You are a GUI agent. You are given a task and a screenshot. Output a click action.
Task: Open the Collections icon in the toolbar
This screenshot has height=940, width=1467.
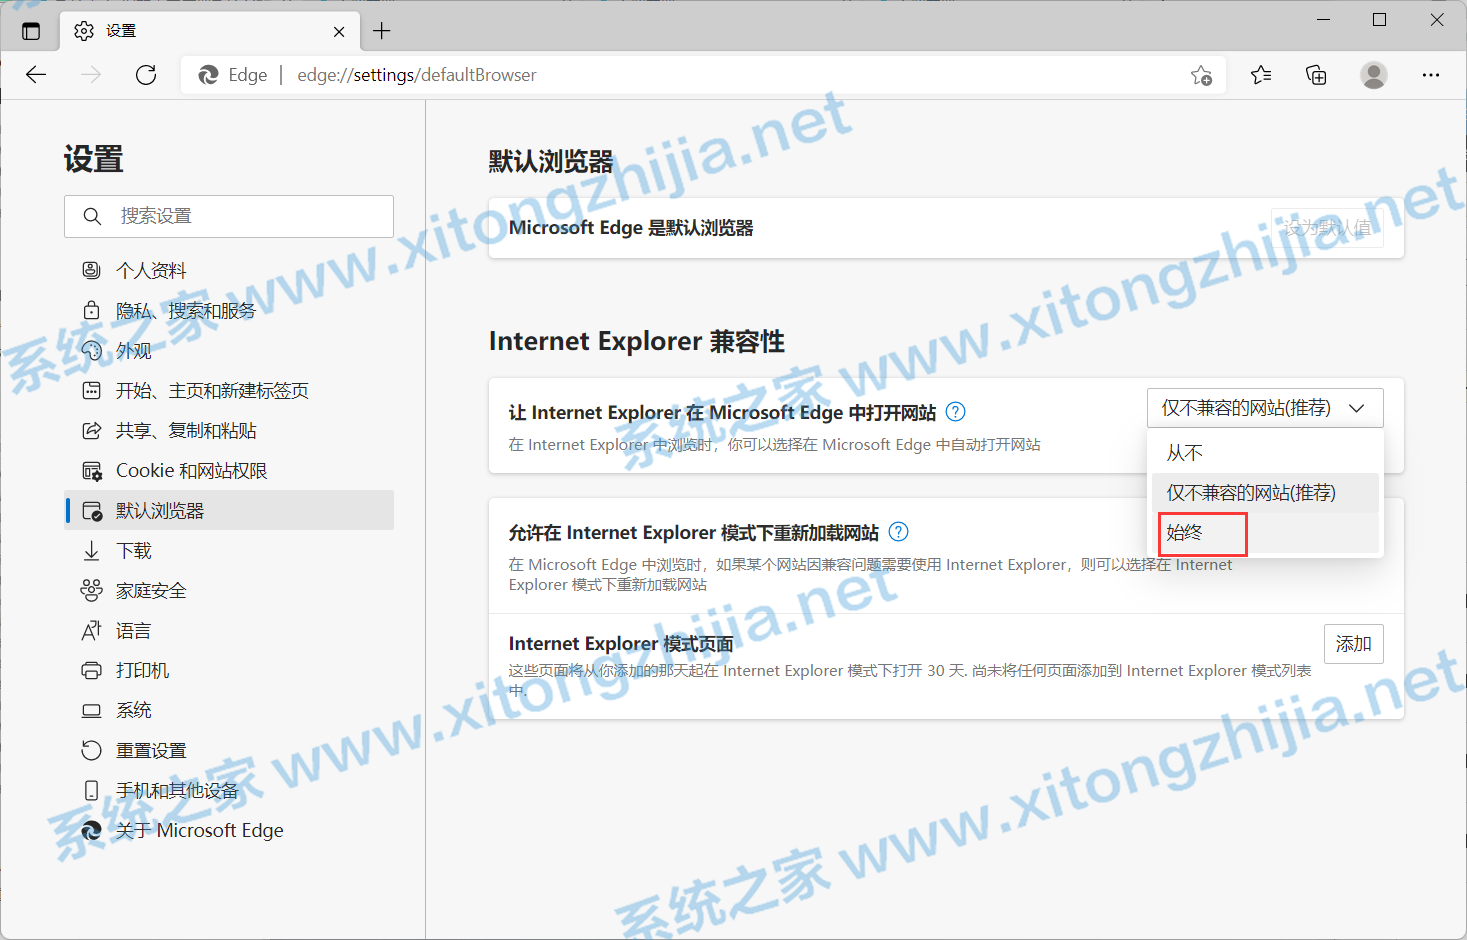pyautogui.click(x=1316, y=74)
